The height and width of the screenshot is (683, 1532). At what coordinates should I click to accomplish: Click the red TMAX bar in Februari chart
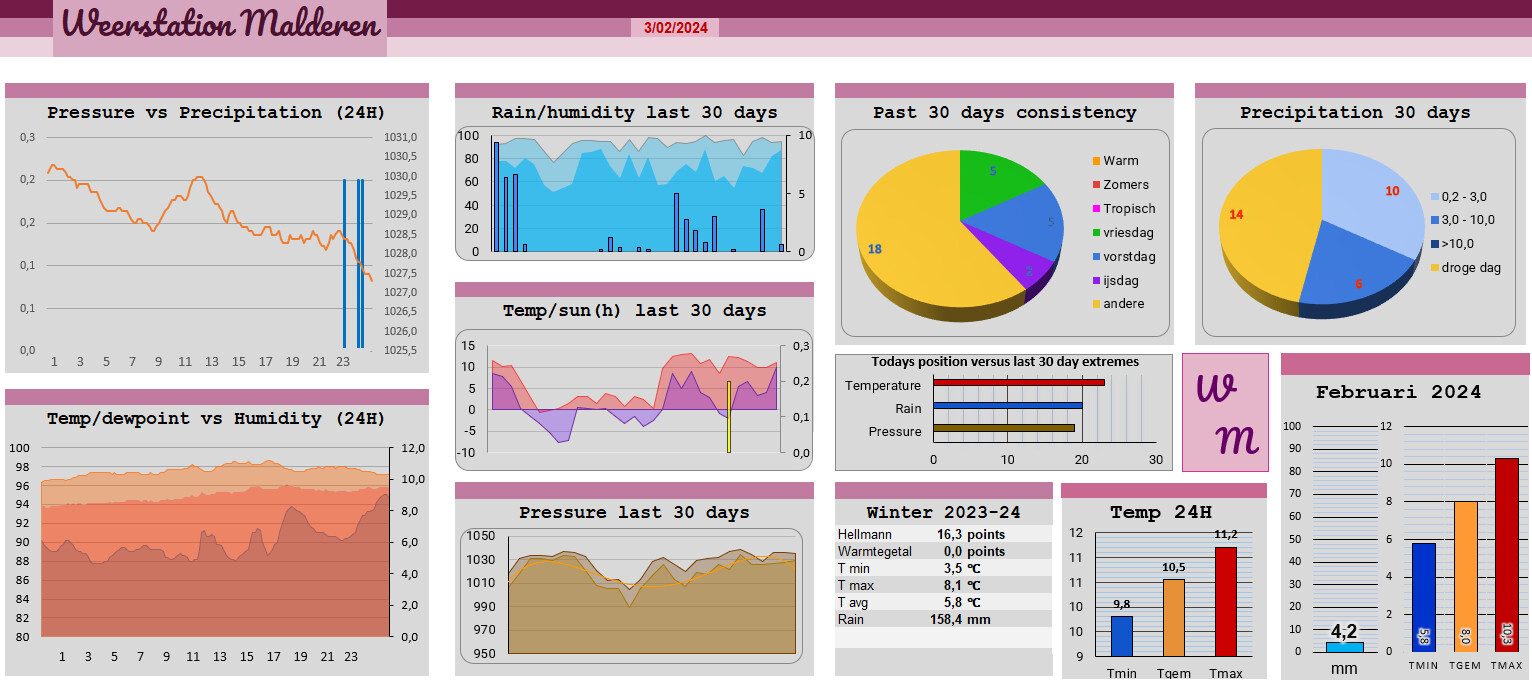click(1507, 554)
